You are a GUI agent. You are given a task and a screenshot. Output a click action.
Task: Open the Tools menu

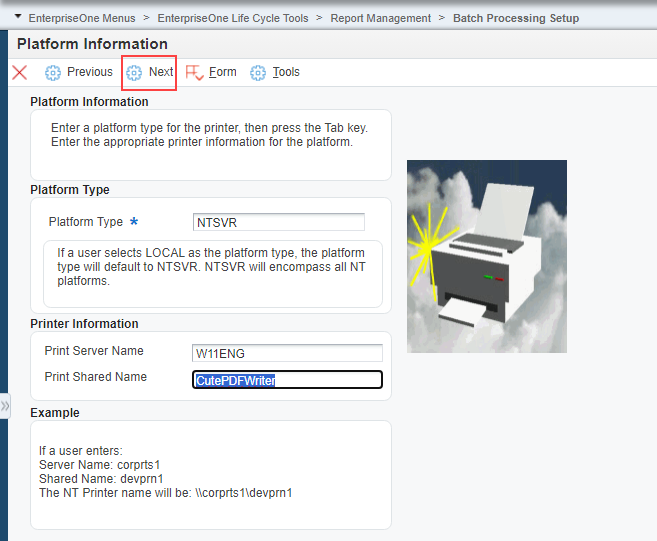[275, 72]
